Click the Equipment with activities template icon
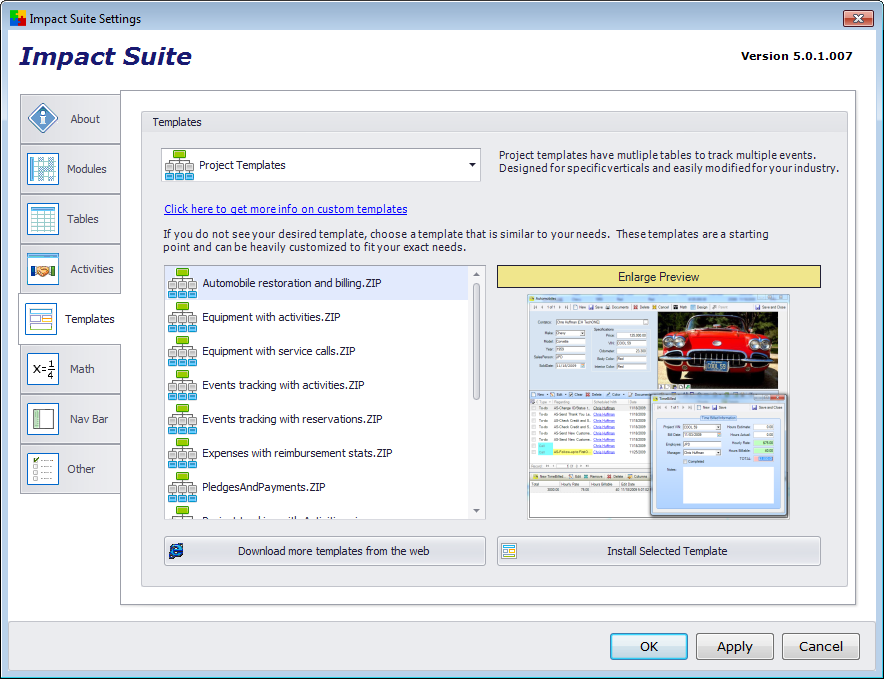Viewport: 884px width, 679px height. click(182, 317)
